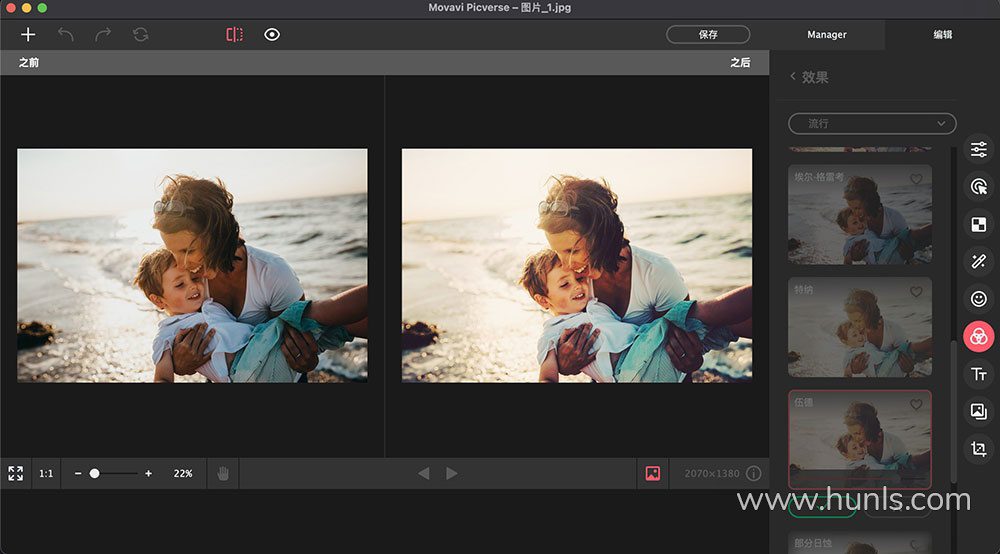Screen dimensions: 1000x554
Task: Select the Text tool icon
Action: 978,374
